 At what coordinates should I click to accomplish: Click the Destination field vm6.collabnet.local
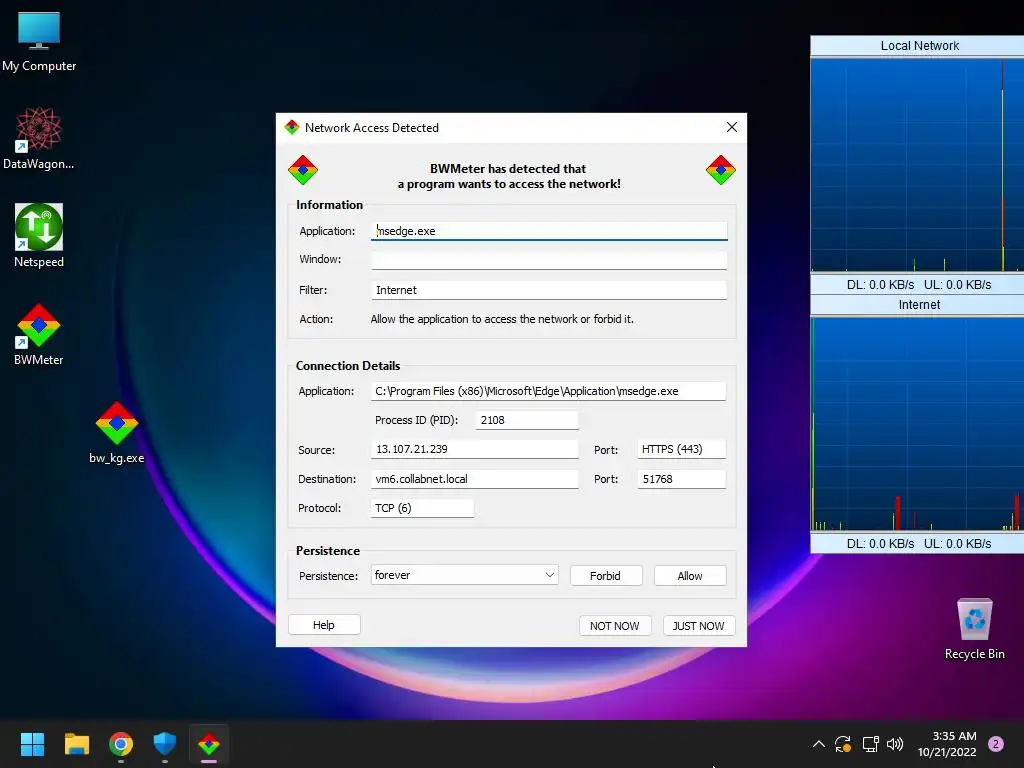474,479
